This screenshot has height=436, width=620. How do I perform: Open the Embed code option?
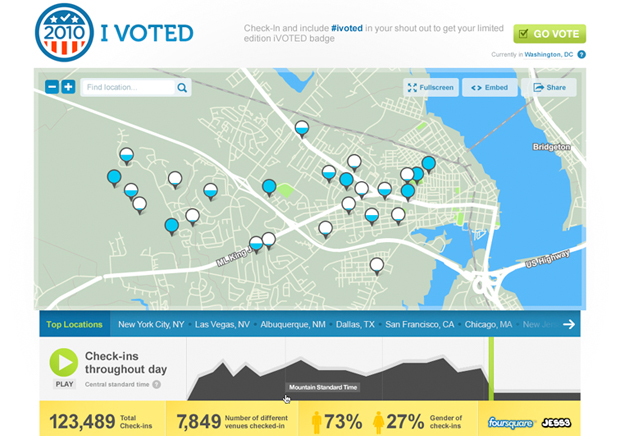490,88
